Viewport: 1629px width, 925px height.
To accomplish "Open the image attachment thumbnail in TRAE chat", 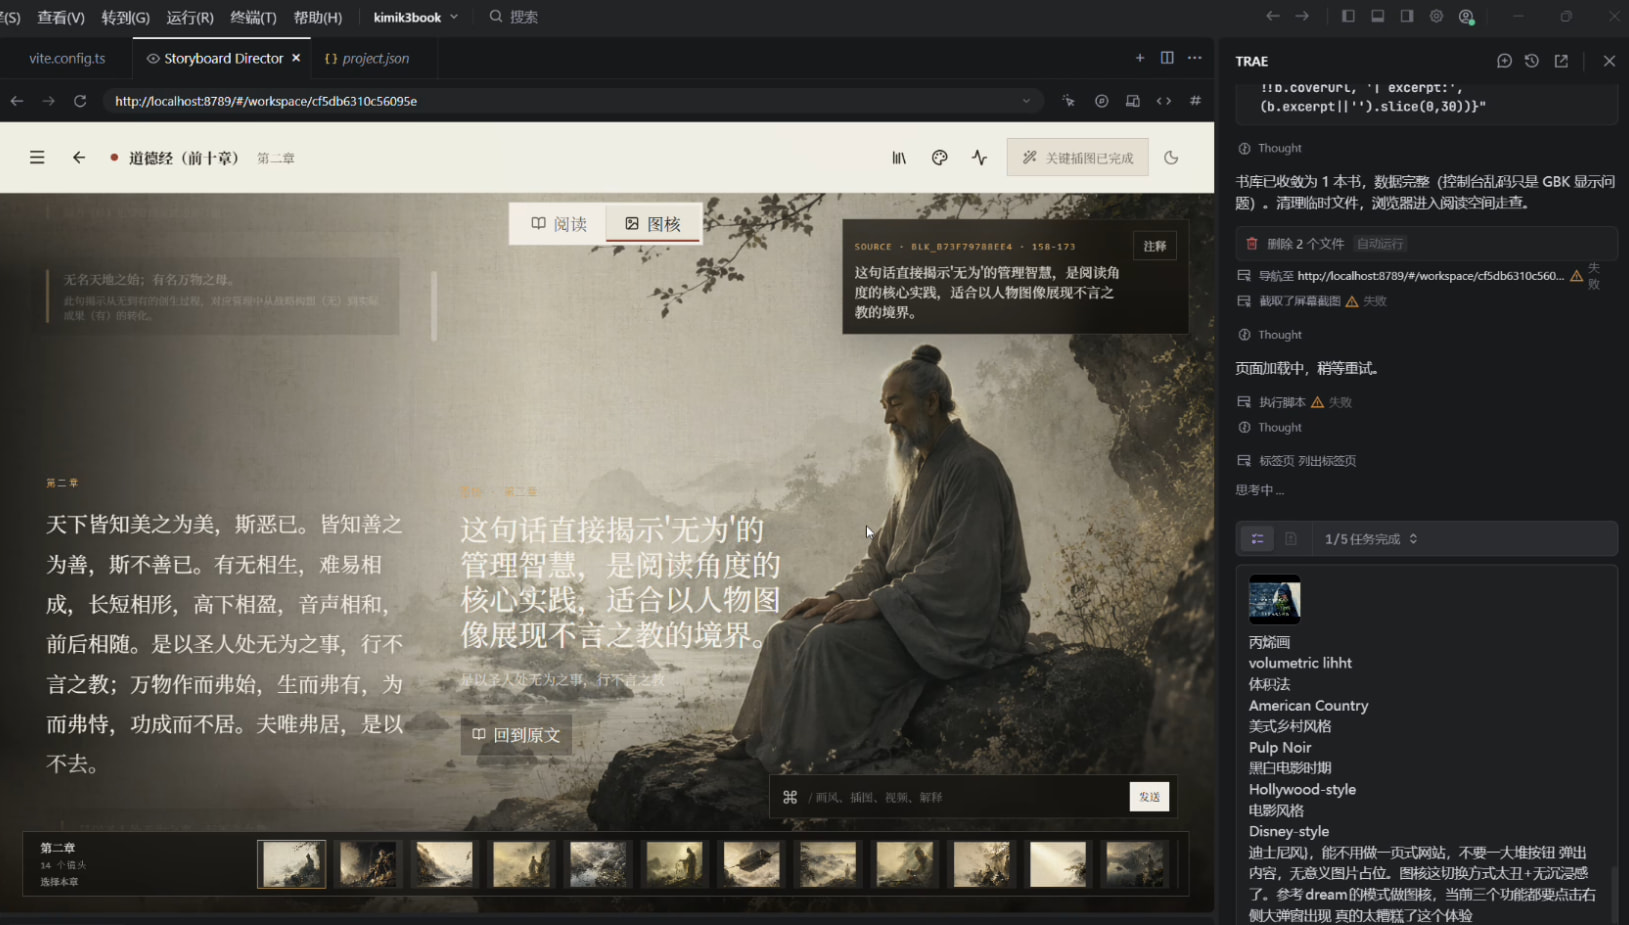I will (1274, 599).
